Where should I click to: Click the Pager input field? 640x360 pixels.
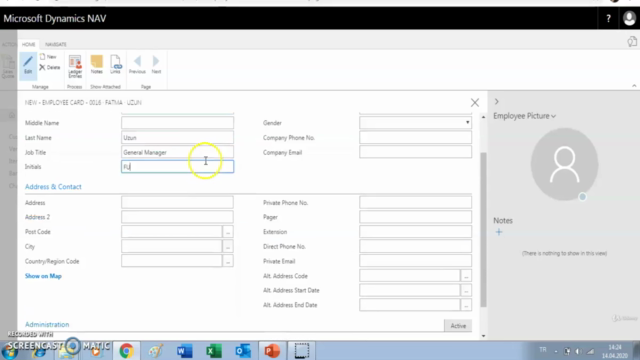click(x=416, y=217)
